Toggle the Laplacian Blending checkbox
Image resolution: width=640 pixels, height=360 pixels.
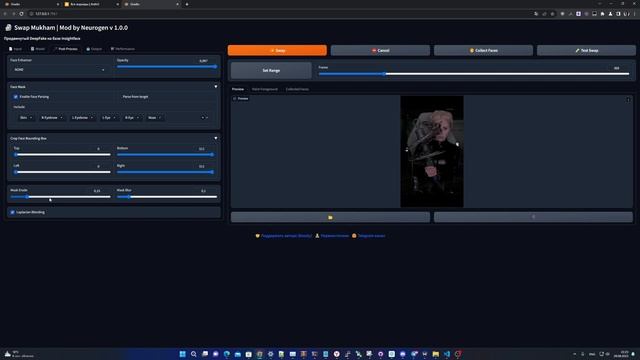13,212
